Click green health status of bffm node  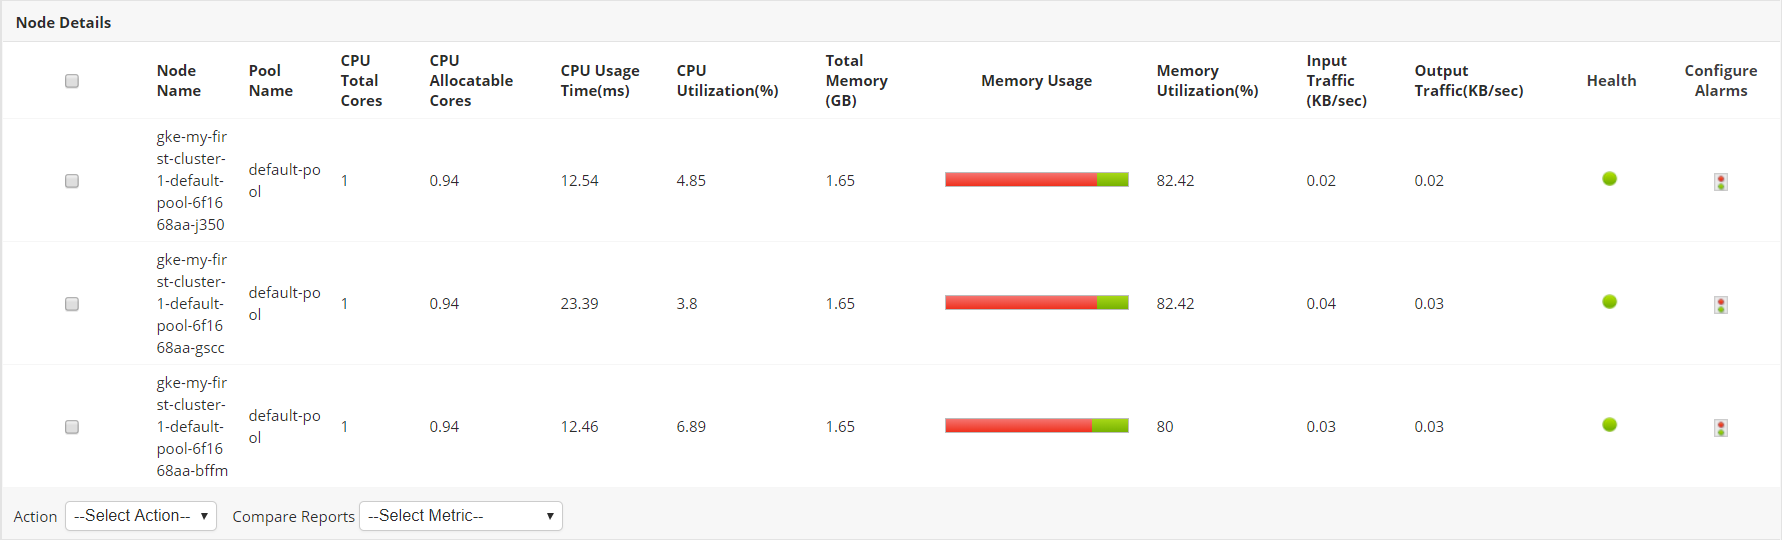pyautogui.click(x=1609, y=425)
